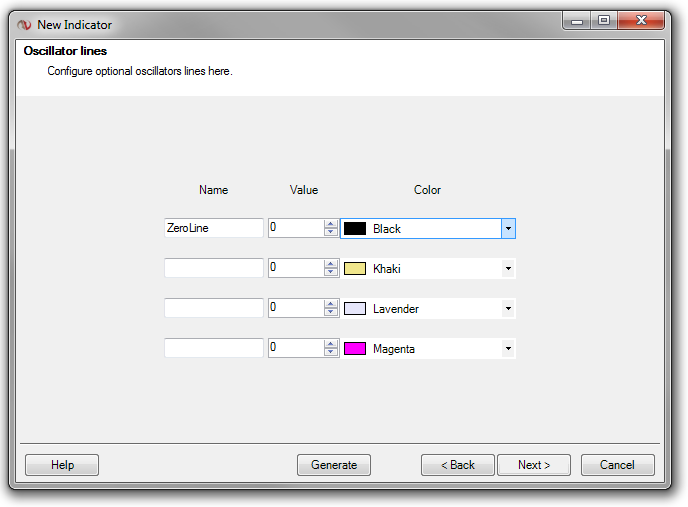Screen dimensions: 688x507
Task: Open the Magenta color dropdown arrow
Action: tap(508, 349)
